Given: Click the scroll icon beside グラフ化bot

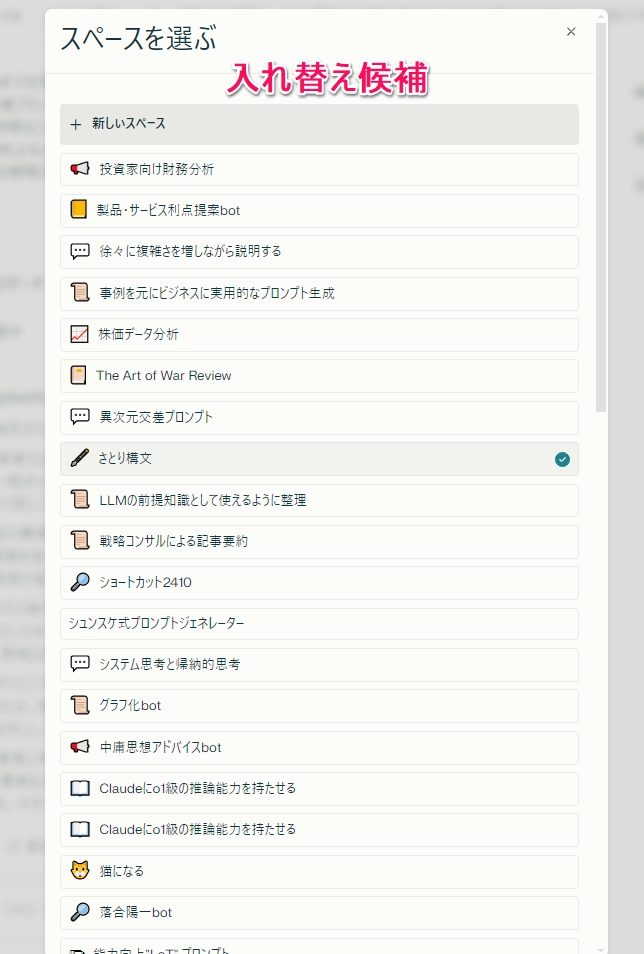Looking at the screenshot, I should click(80, 705).
